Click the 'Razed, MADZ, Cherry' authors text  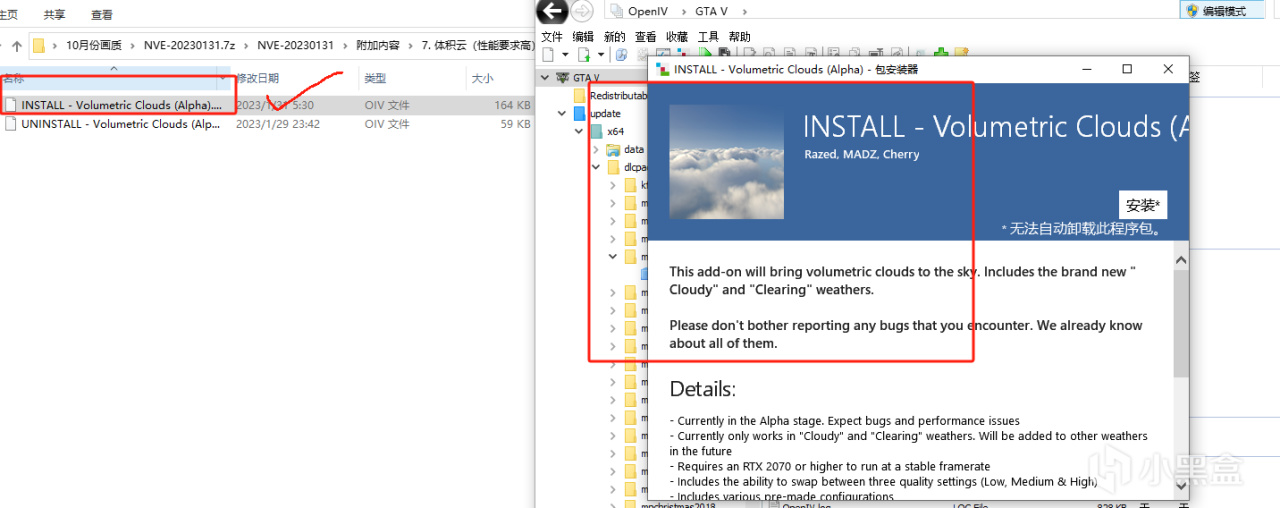point(861,154)
